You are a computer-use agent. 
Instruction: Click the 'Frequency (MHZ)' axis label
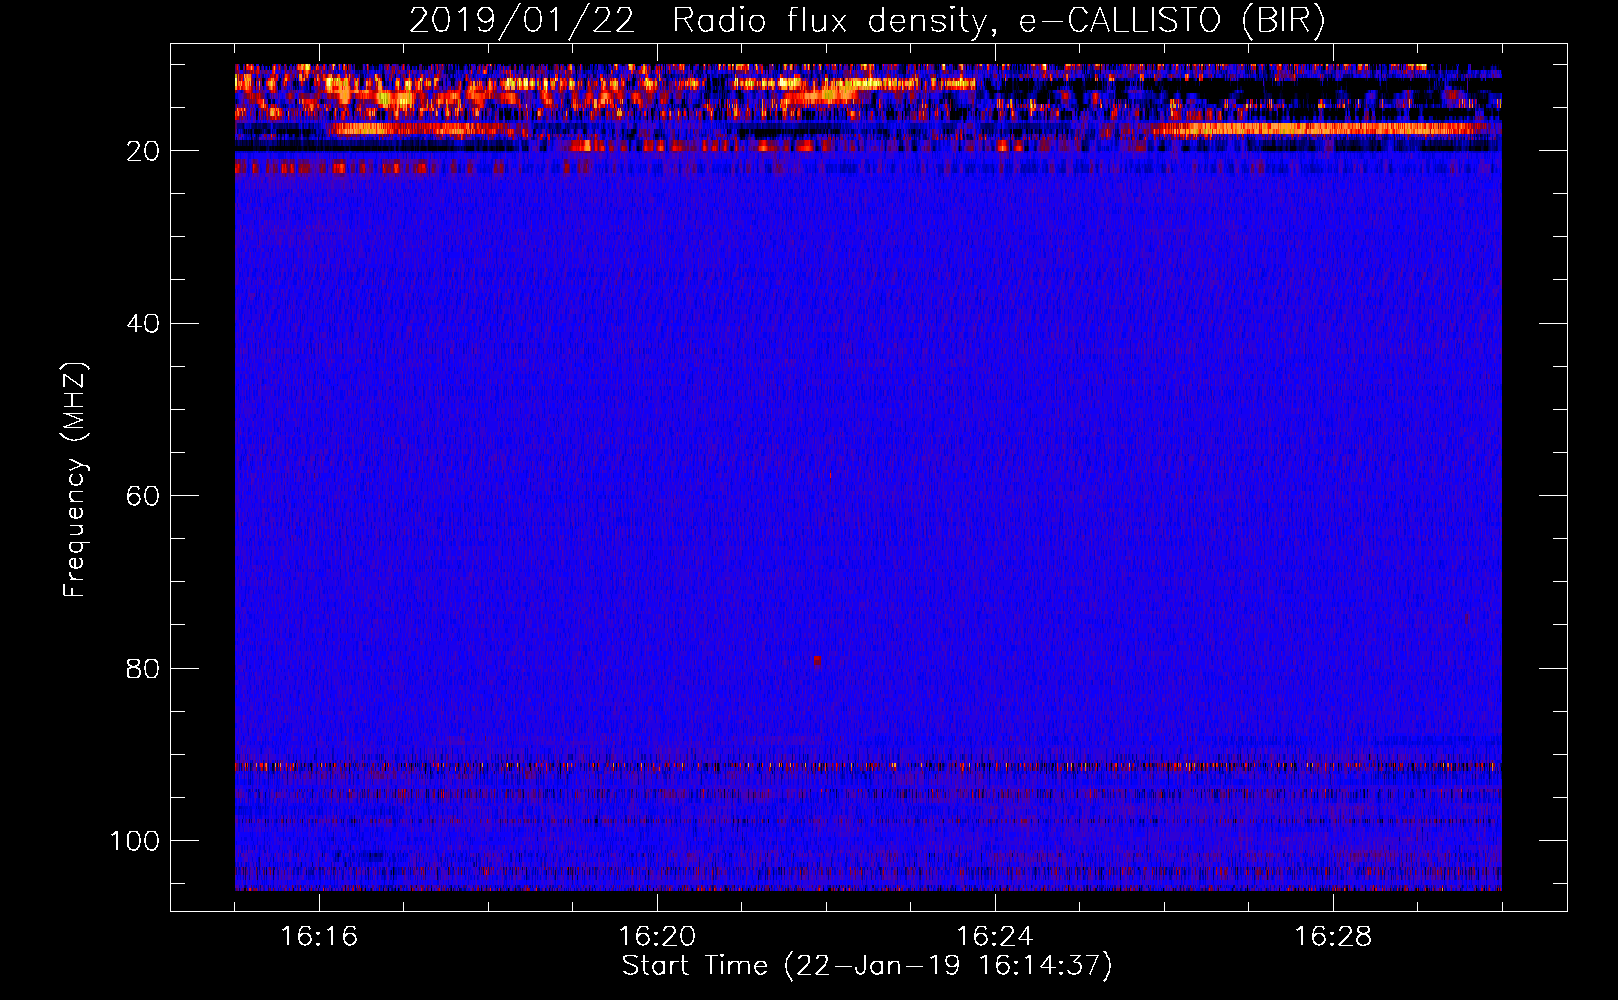coord(75,479)
